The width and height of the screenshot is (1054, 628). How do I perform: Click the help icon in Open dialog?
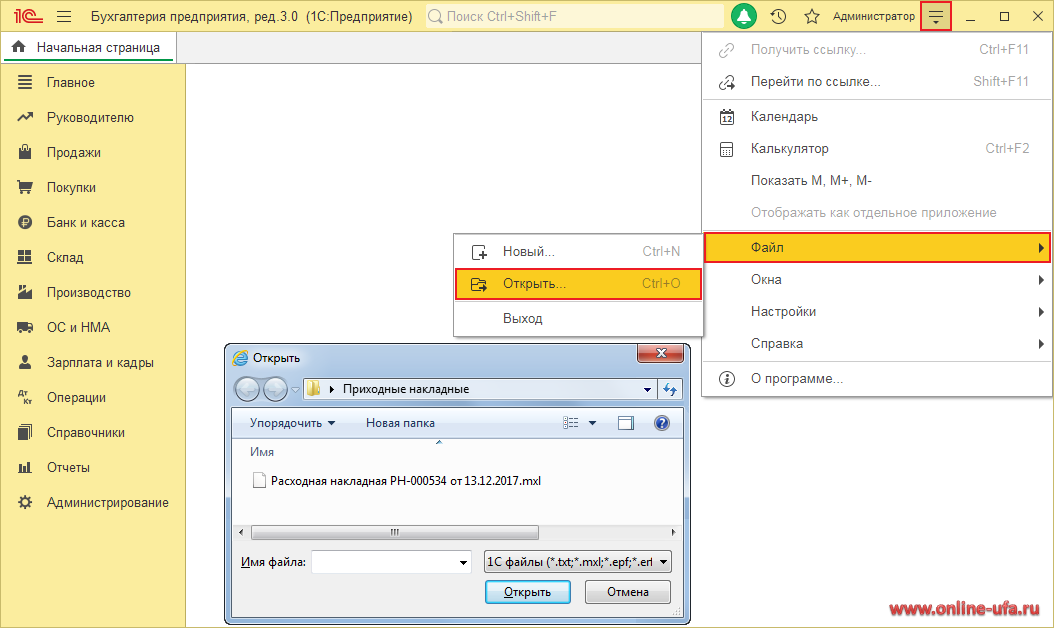(661, 423)
